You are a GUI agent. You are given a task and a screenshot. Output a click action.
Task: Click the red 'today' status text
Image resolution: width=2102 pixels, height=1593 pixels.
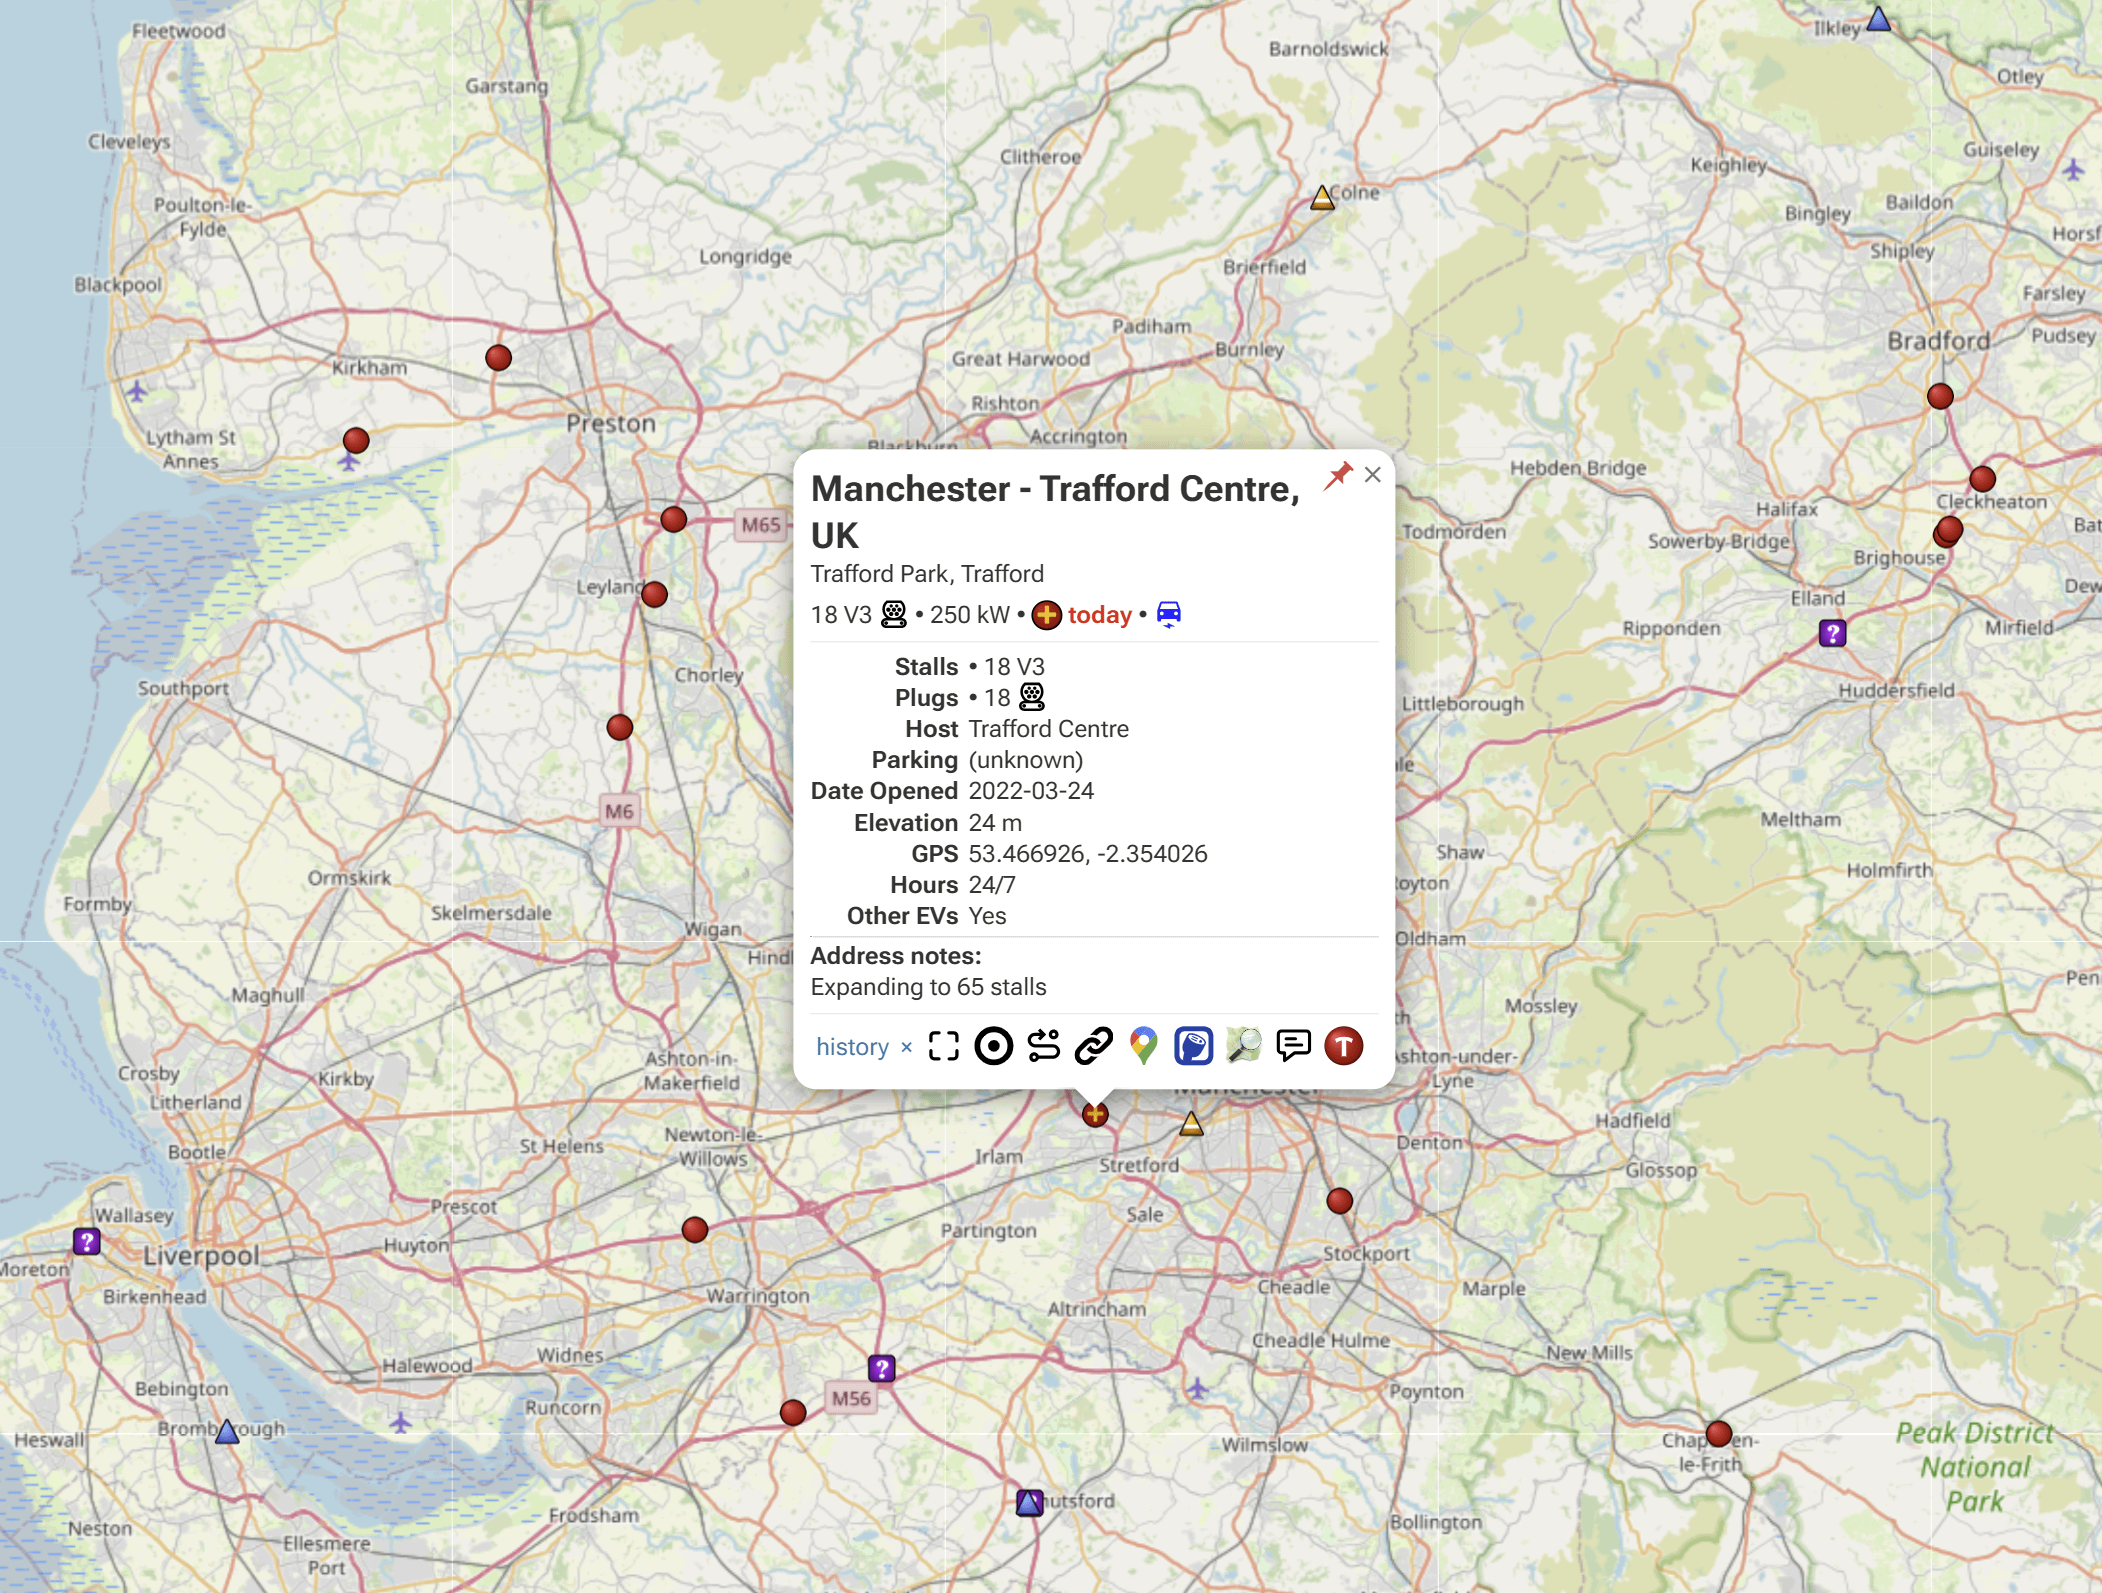[1099, 615]
